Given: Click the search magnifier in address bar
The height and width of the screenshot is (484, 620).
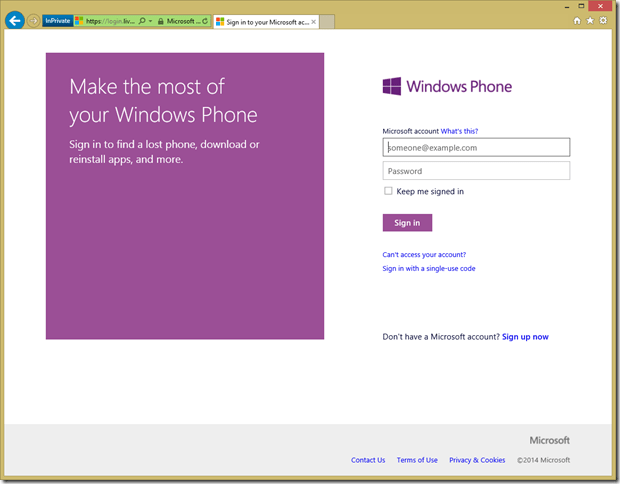Looking at the screenshot, I should (143, 21).
